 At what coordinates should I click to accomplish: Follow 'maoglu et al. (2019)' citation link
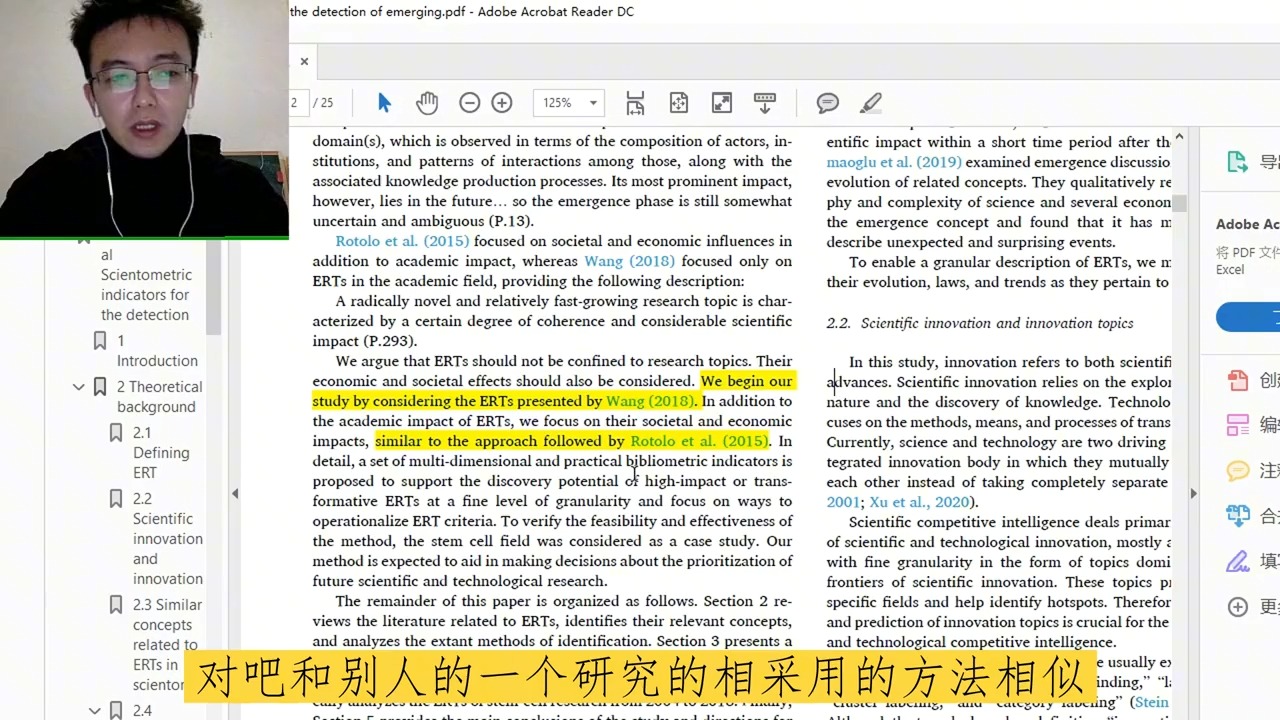pos(893,162)
